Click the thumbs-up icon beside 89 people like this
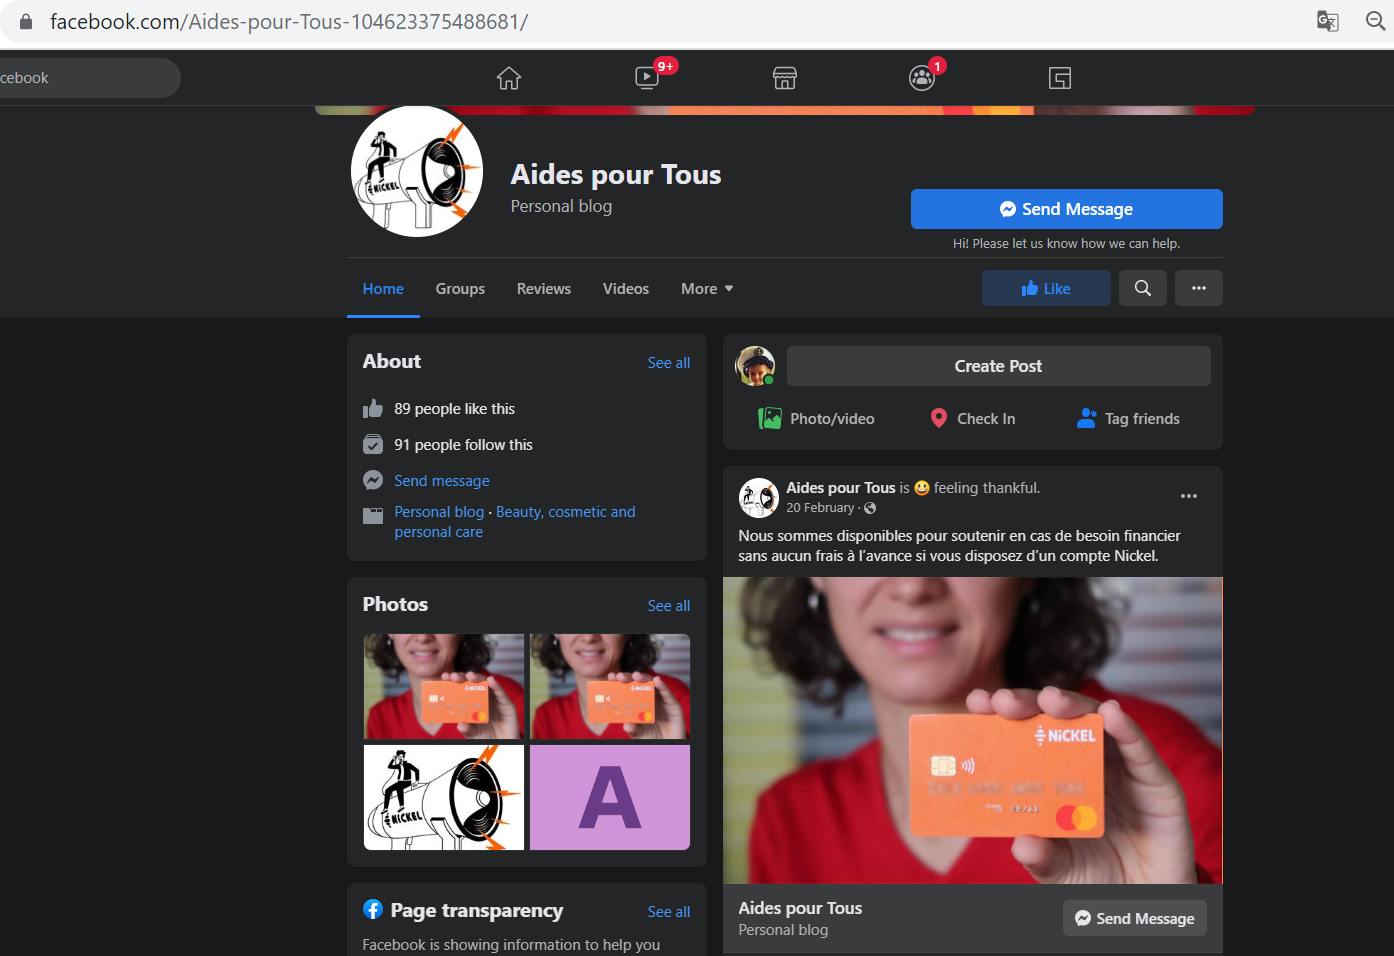 (x=373, y=408)
